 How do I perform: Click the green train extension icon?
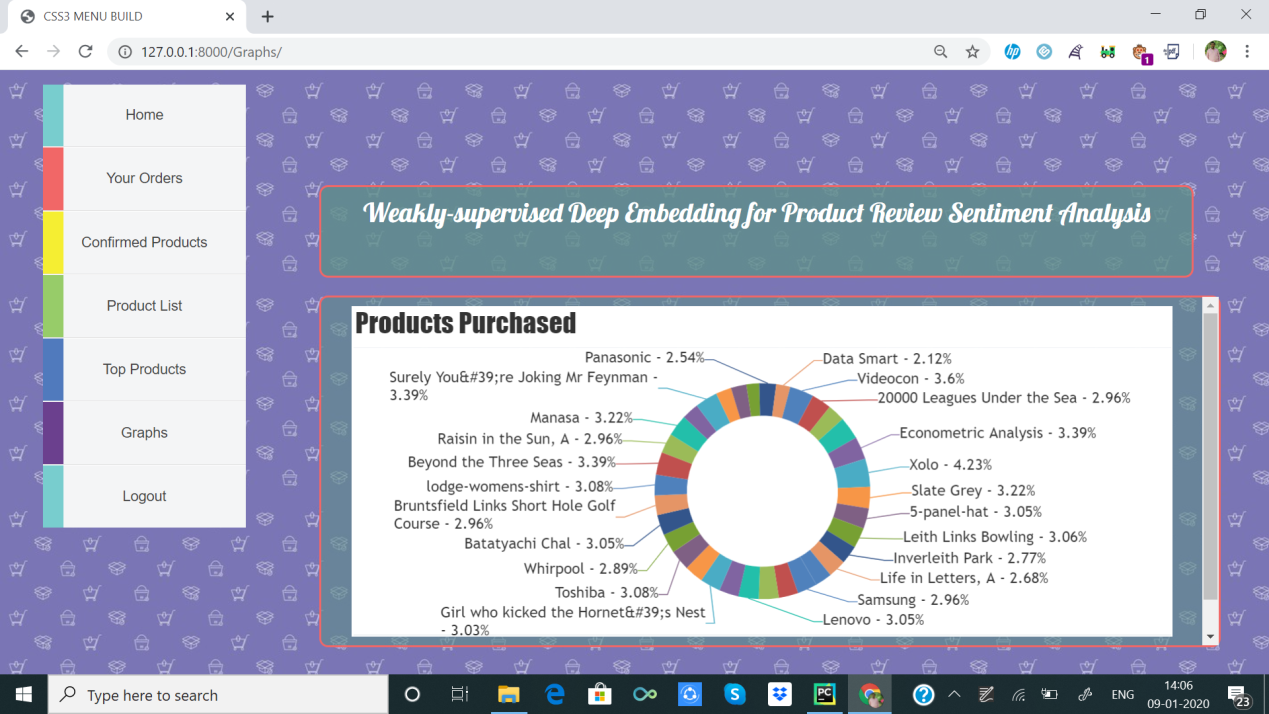tap(1107, 51)
